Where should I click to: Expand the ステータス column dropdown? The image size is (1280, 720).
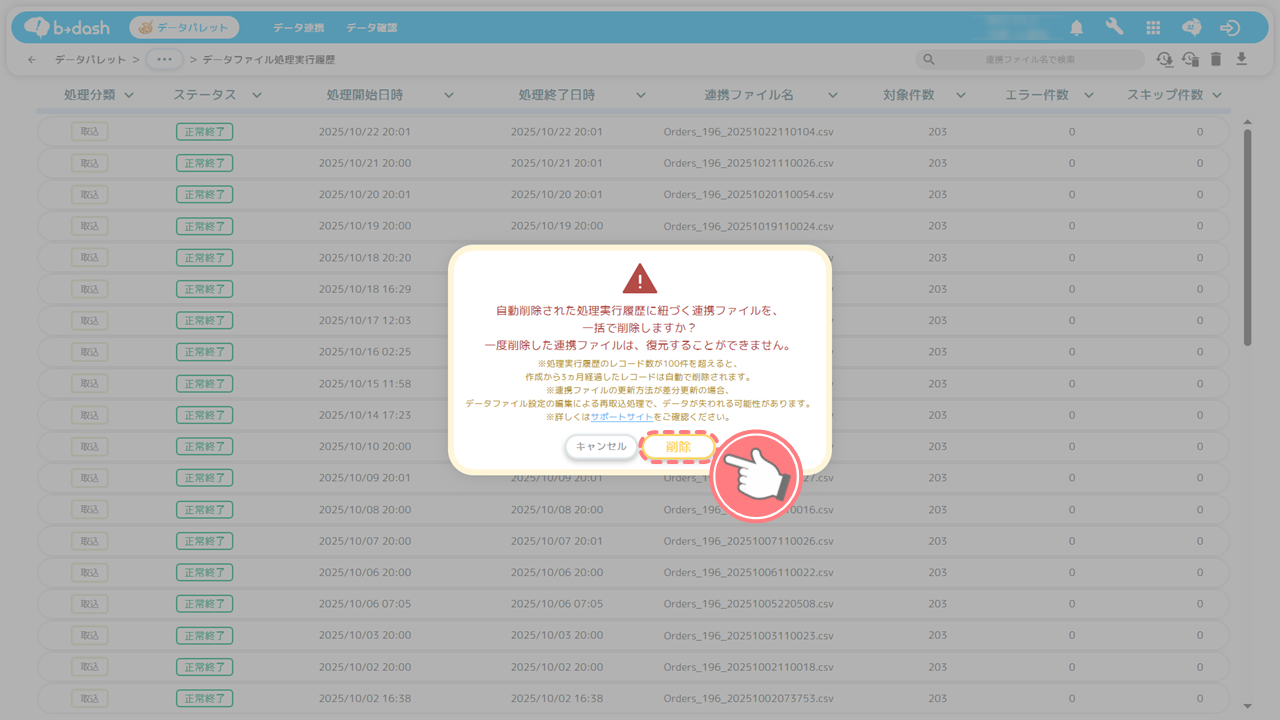click(257, 95)
